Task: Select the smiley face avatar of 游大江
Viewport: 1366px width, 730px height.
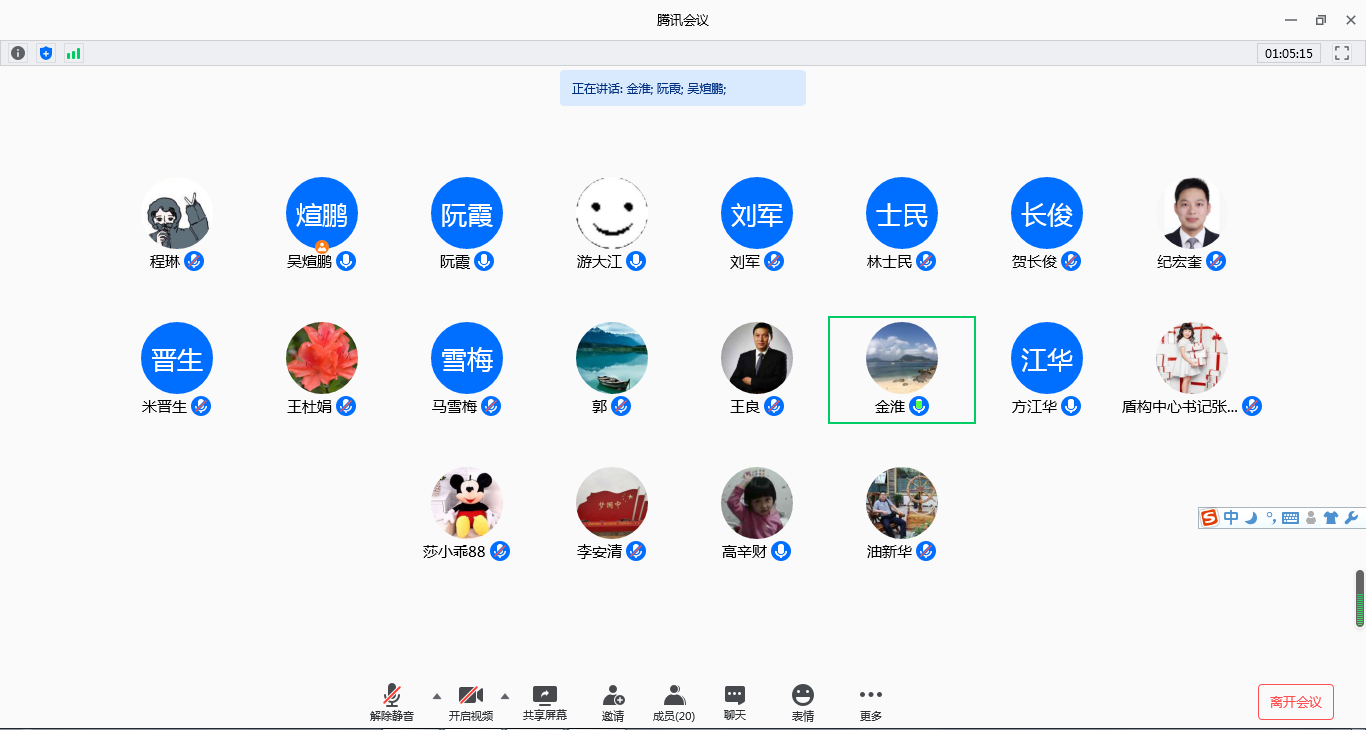Action: [612, 213]
